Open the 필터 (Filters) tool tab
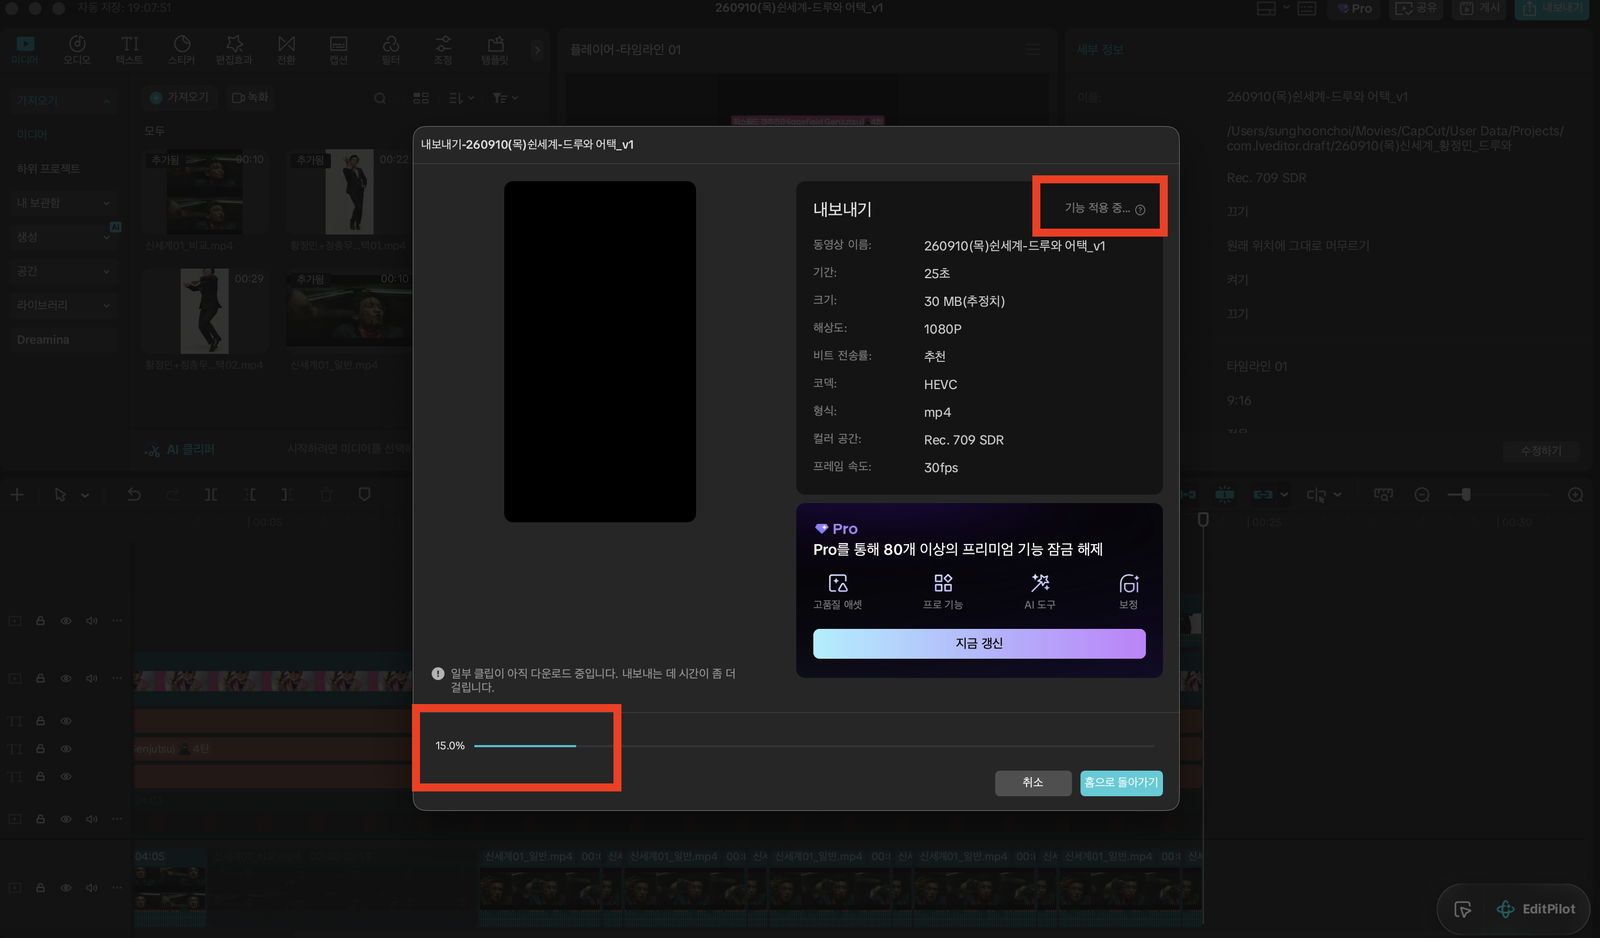This screenshot has width=1600, height=938. pos(391,50)
